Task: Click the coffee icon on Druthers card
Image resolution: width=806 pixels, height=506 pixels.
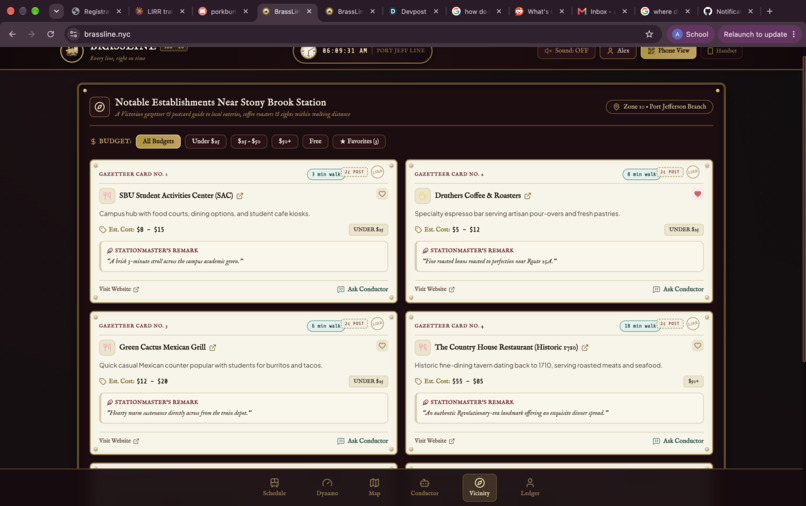Action: 422,195
